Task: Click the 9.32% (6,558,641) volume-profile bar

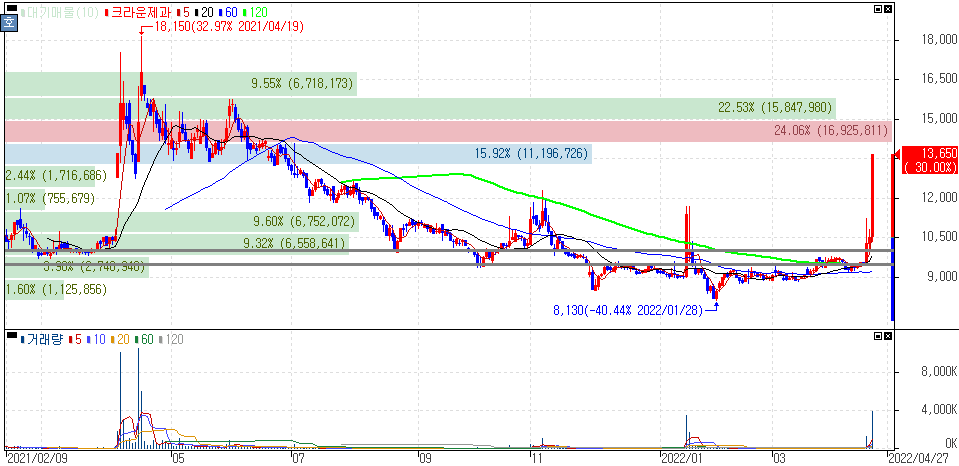Action: (177, 244)
